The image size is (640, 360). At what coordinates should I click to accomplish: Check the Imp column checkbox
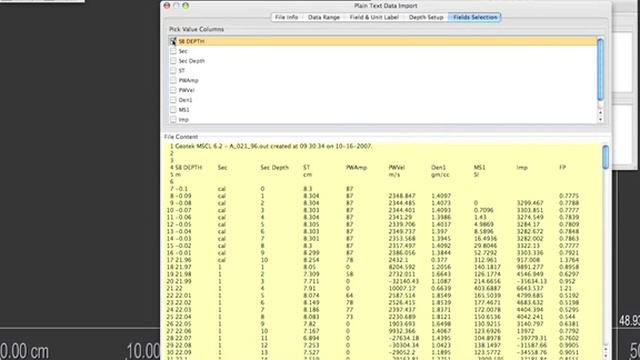173,120
